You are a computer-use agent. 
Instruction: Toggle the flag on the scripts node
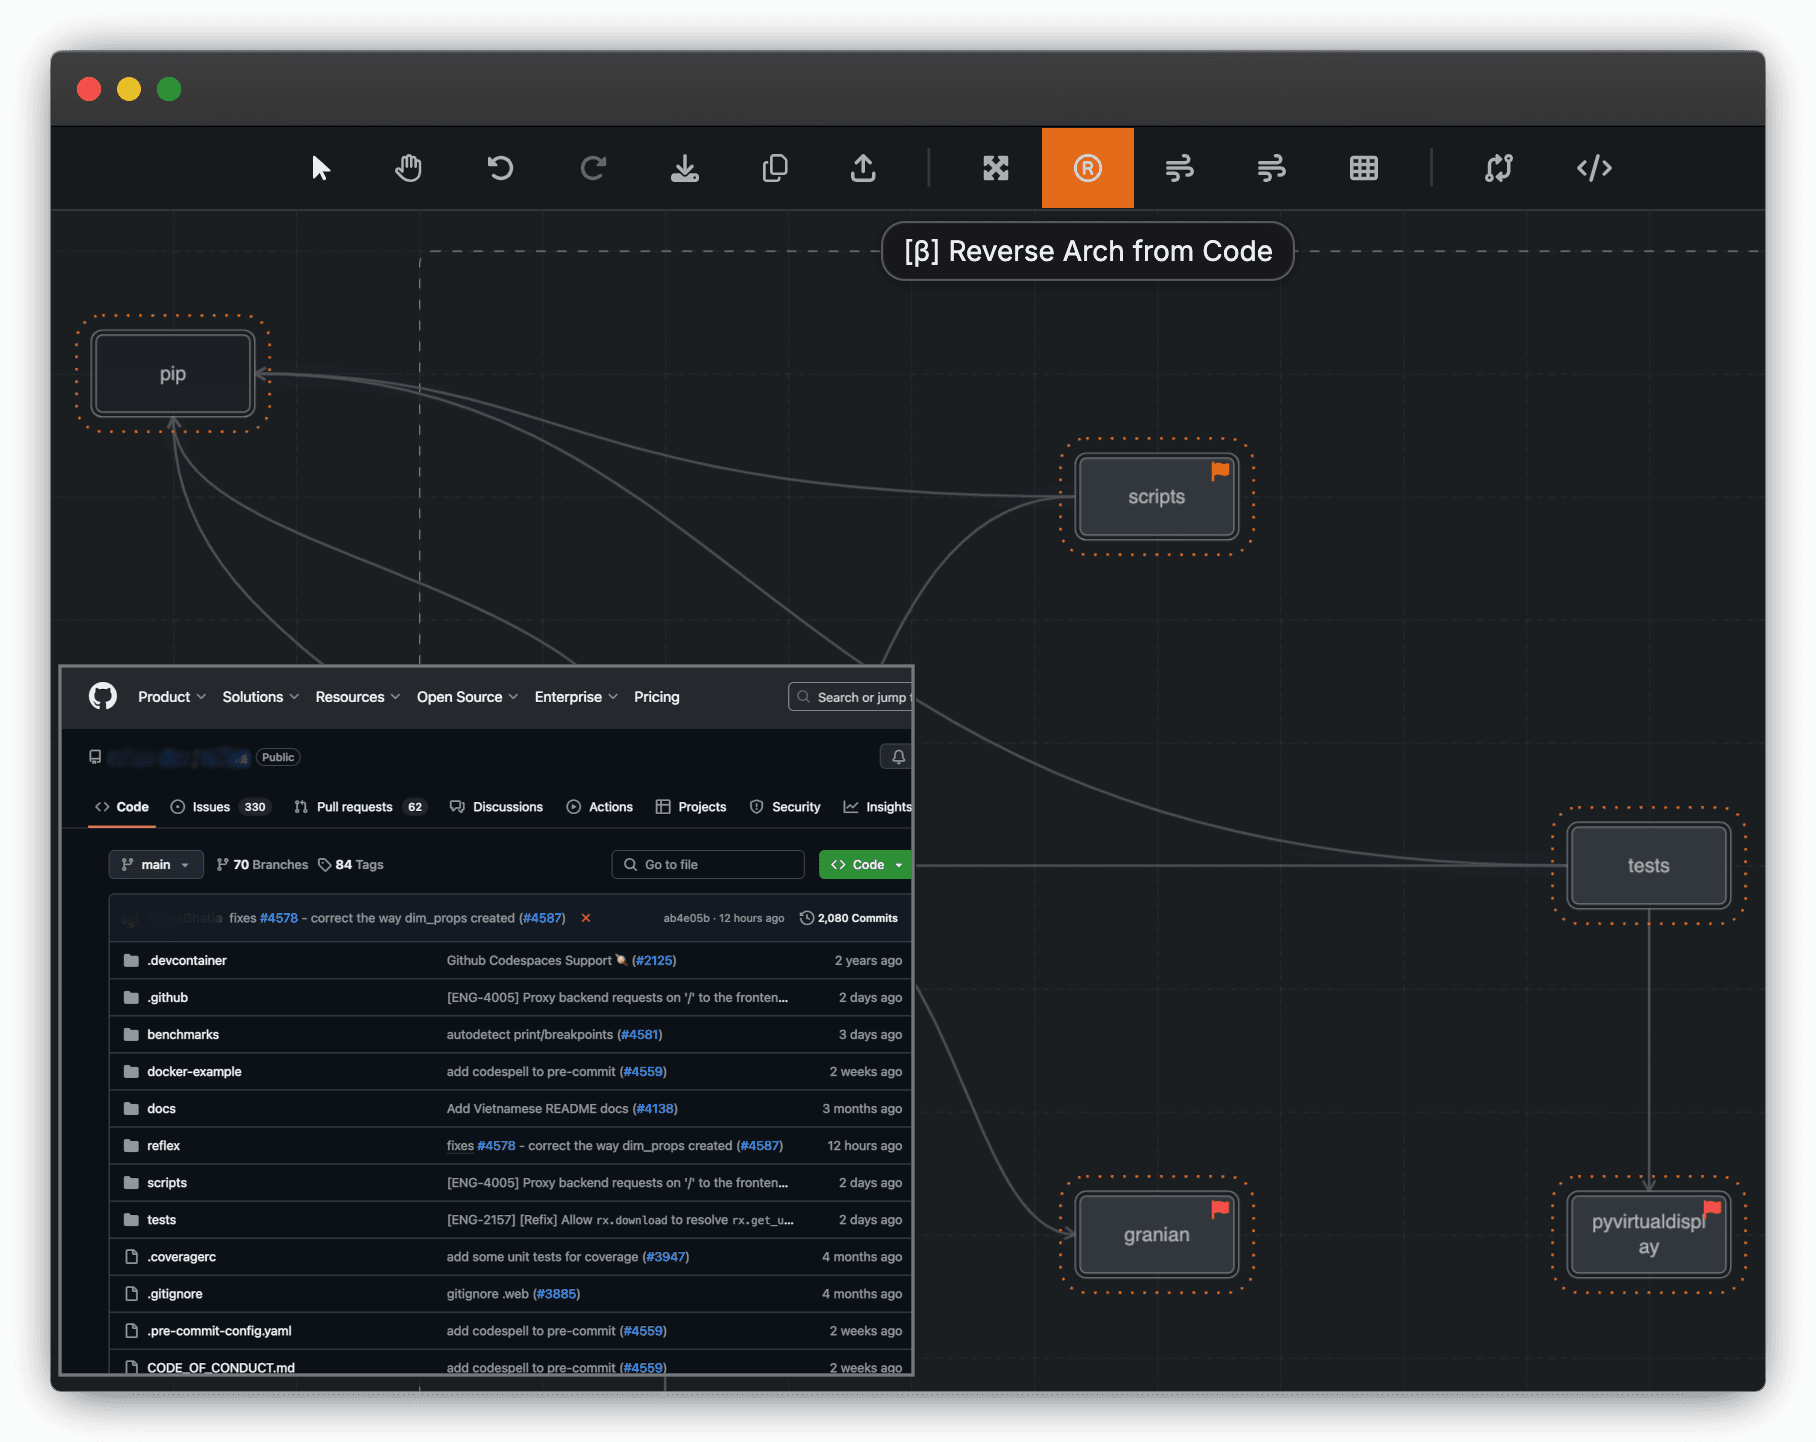1219,470
